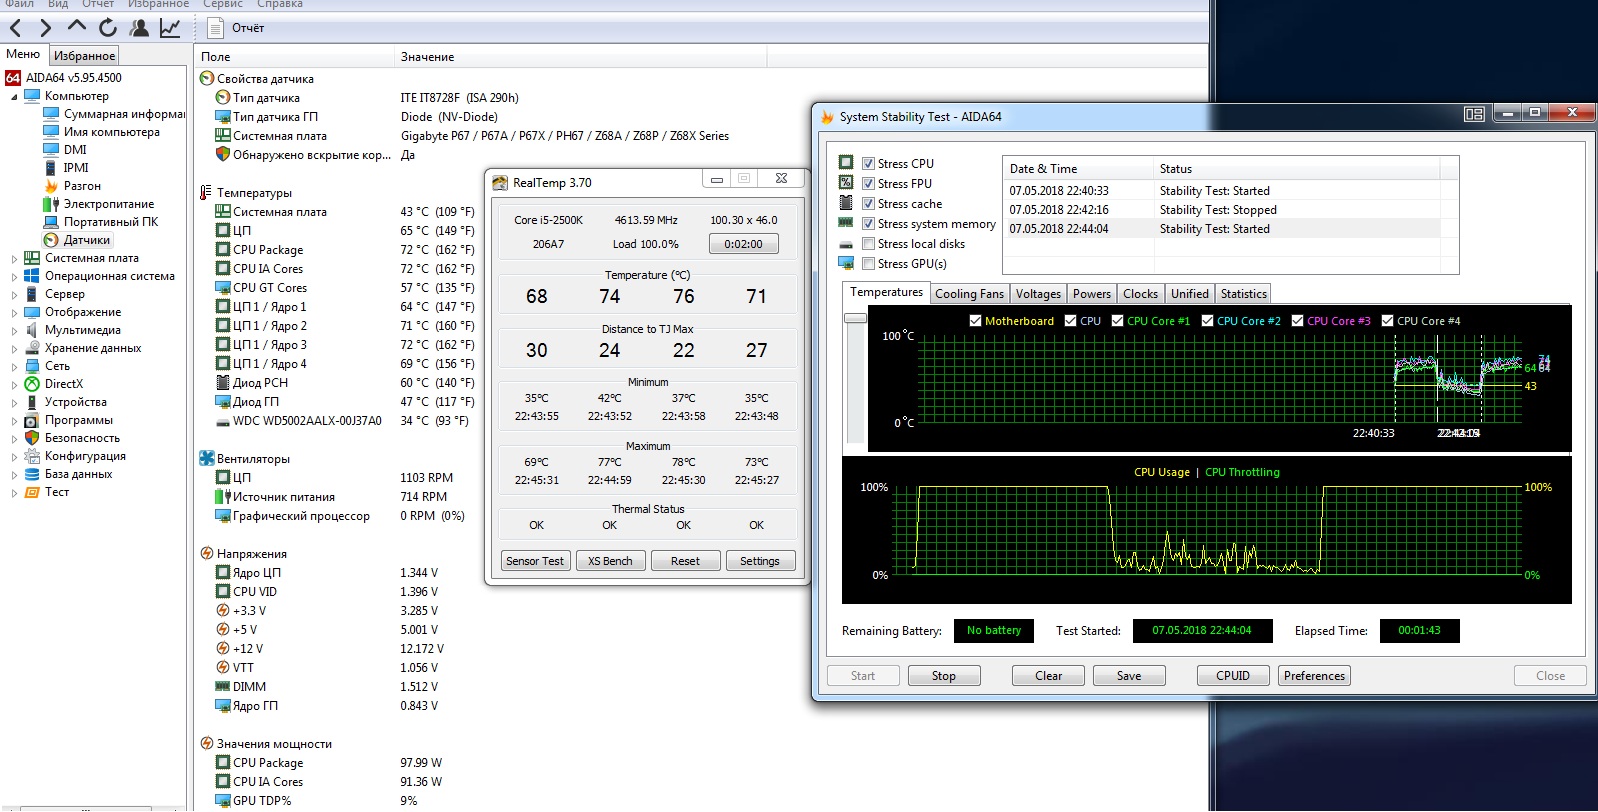Click the RealTemp 0:02:00 timer button
The height and width of the screenshot is (812, 1598).
coord(743,244)
